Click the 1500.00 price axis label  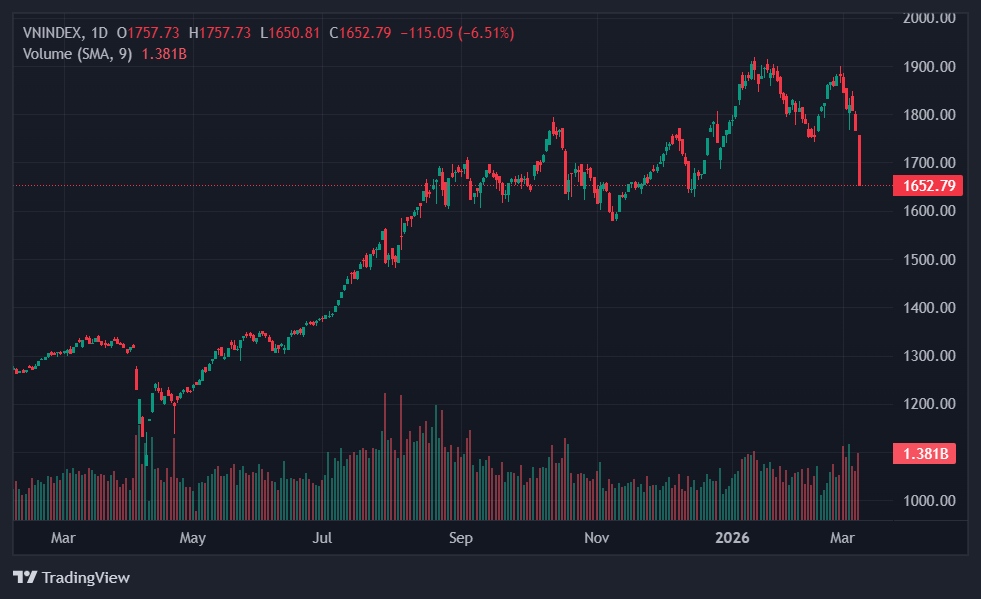click(x=929, y=259)
